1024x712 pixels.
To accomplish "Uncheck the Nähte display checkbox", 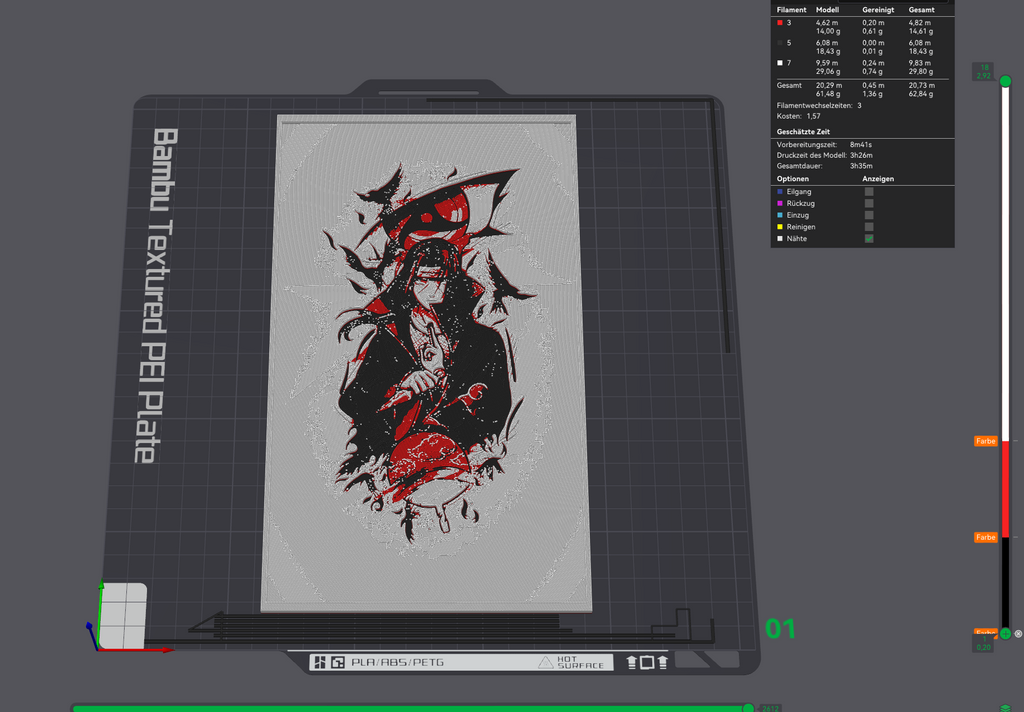I will pyautogui.click(x=869, y=238).
